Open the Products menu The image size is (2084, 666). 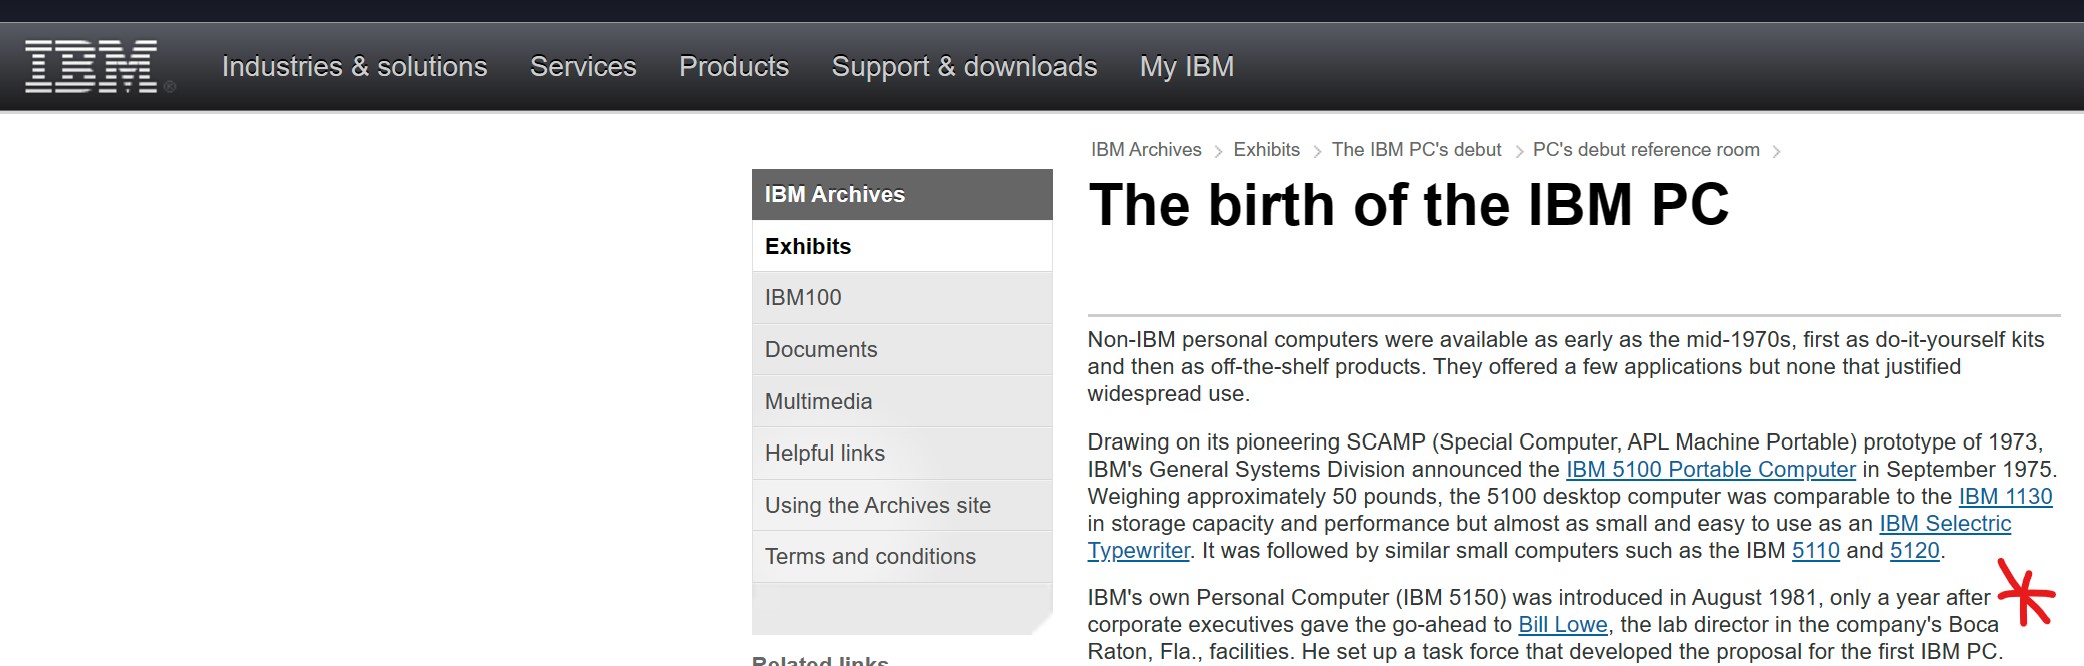[x=734, y=67]
